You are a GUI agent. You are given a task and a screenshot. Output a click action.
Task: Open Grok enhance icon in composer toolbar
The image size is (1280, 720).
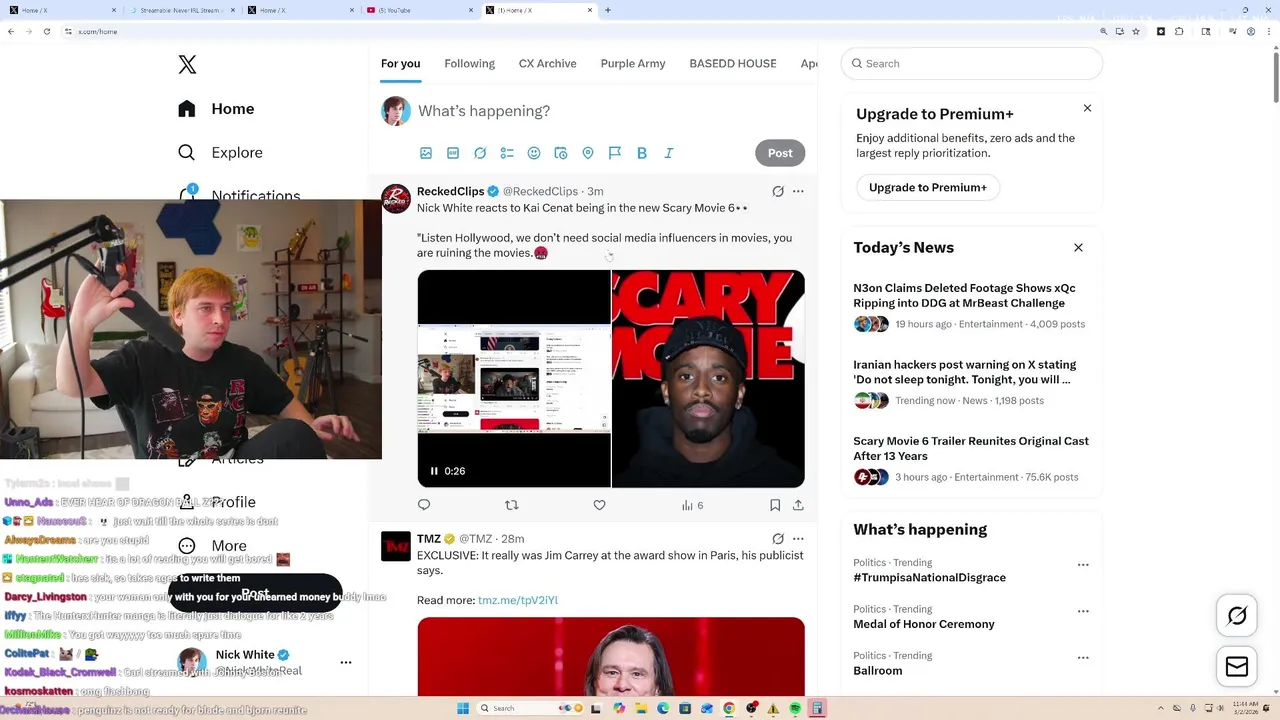coord(480,153)
